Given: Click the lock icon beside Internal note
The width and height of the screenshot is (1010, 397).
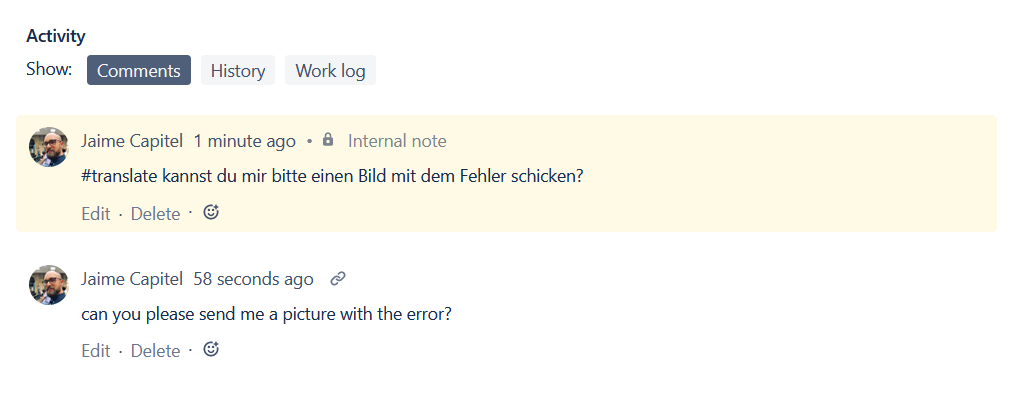Looking at the screenshot, I should point(328,139).
